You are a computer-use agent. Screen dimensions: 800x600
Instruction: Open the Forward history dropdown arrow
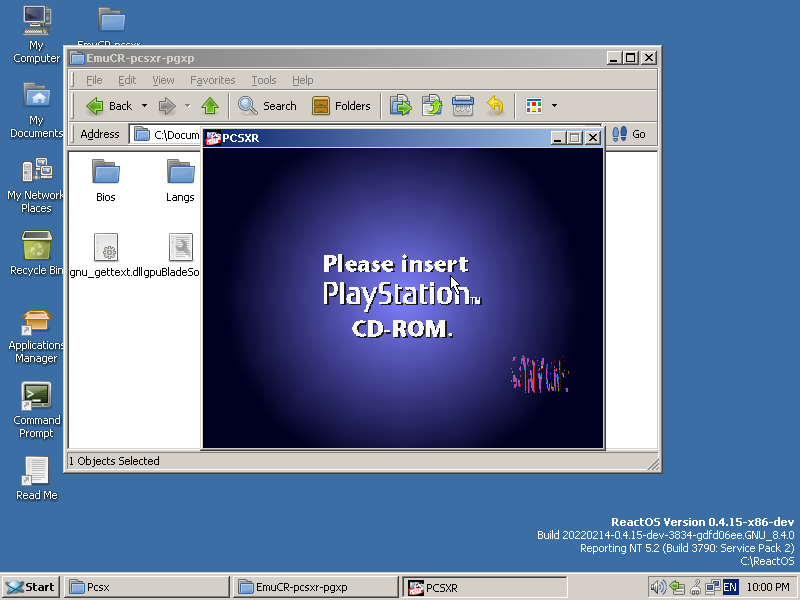point(187,106)
